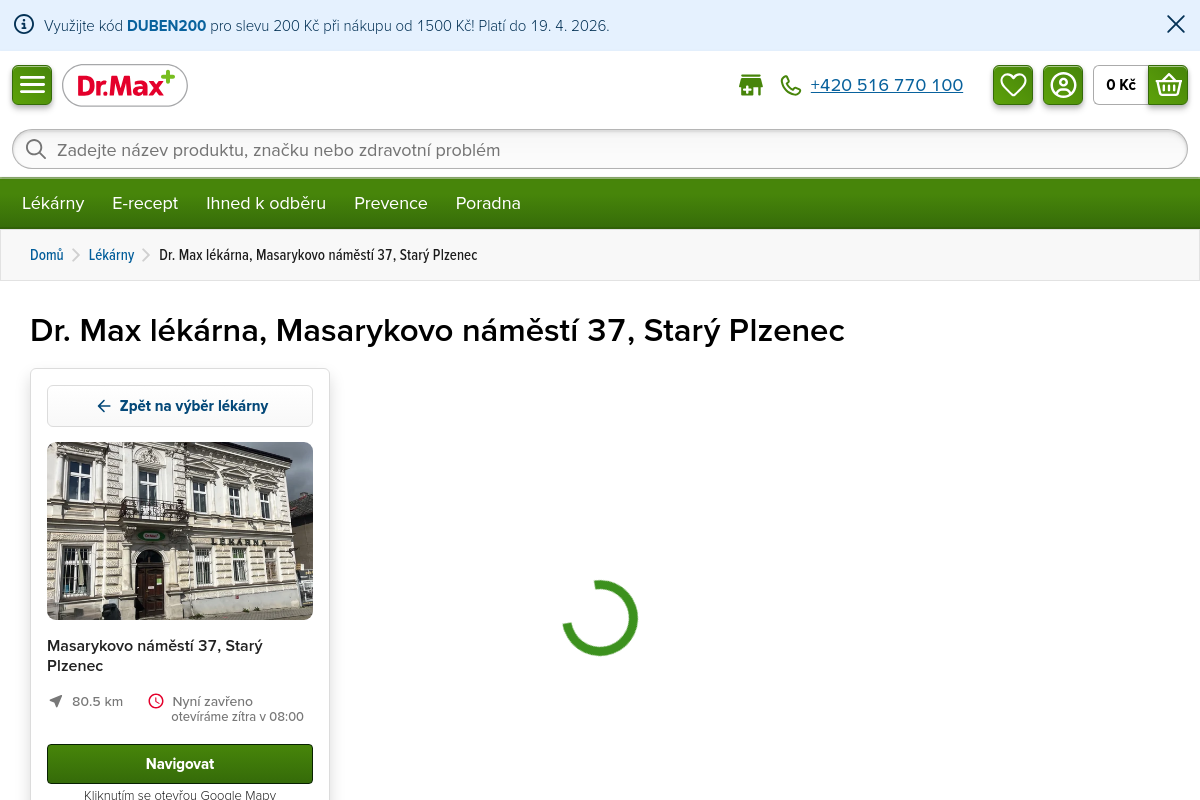The width and height of the screenshot is (1200, 800).
Task: Click the green loading spinner
Action: pyautogui.click(x=600, y=618)
